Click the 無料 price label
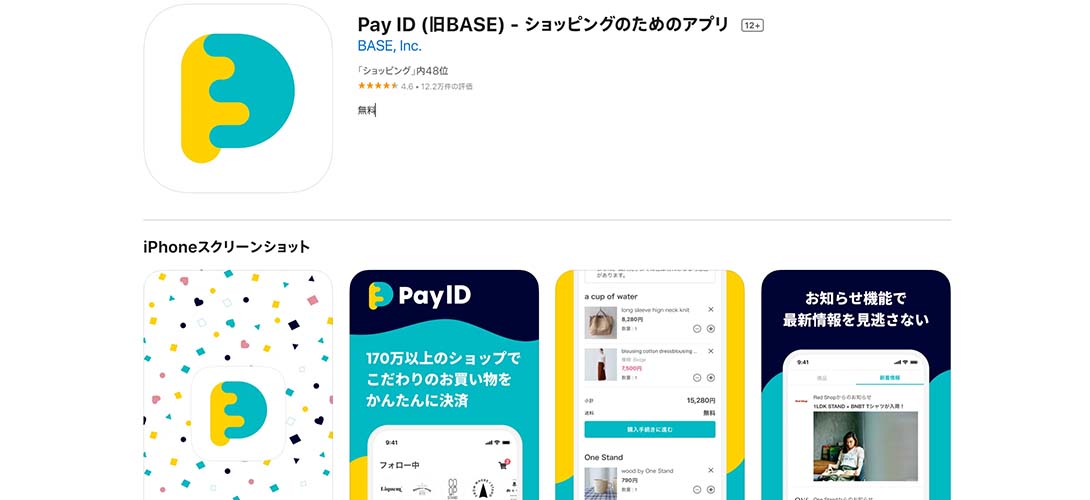Viewport: 1090px width, 500px height. click(366, 110)
